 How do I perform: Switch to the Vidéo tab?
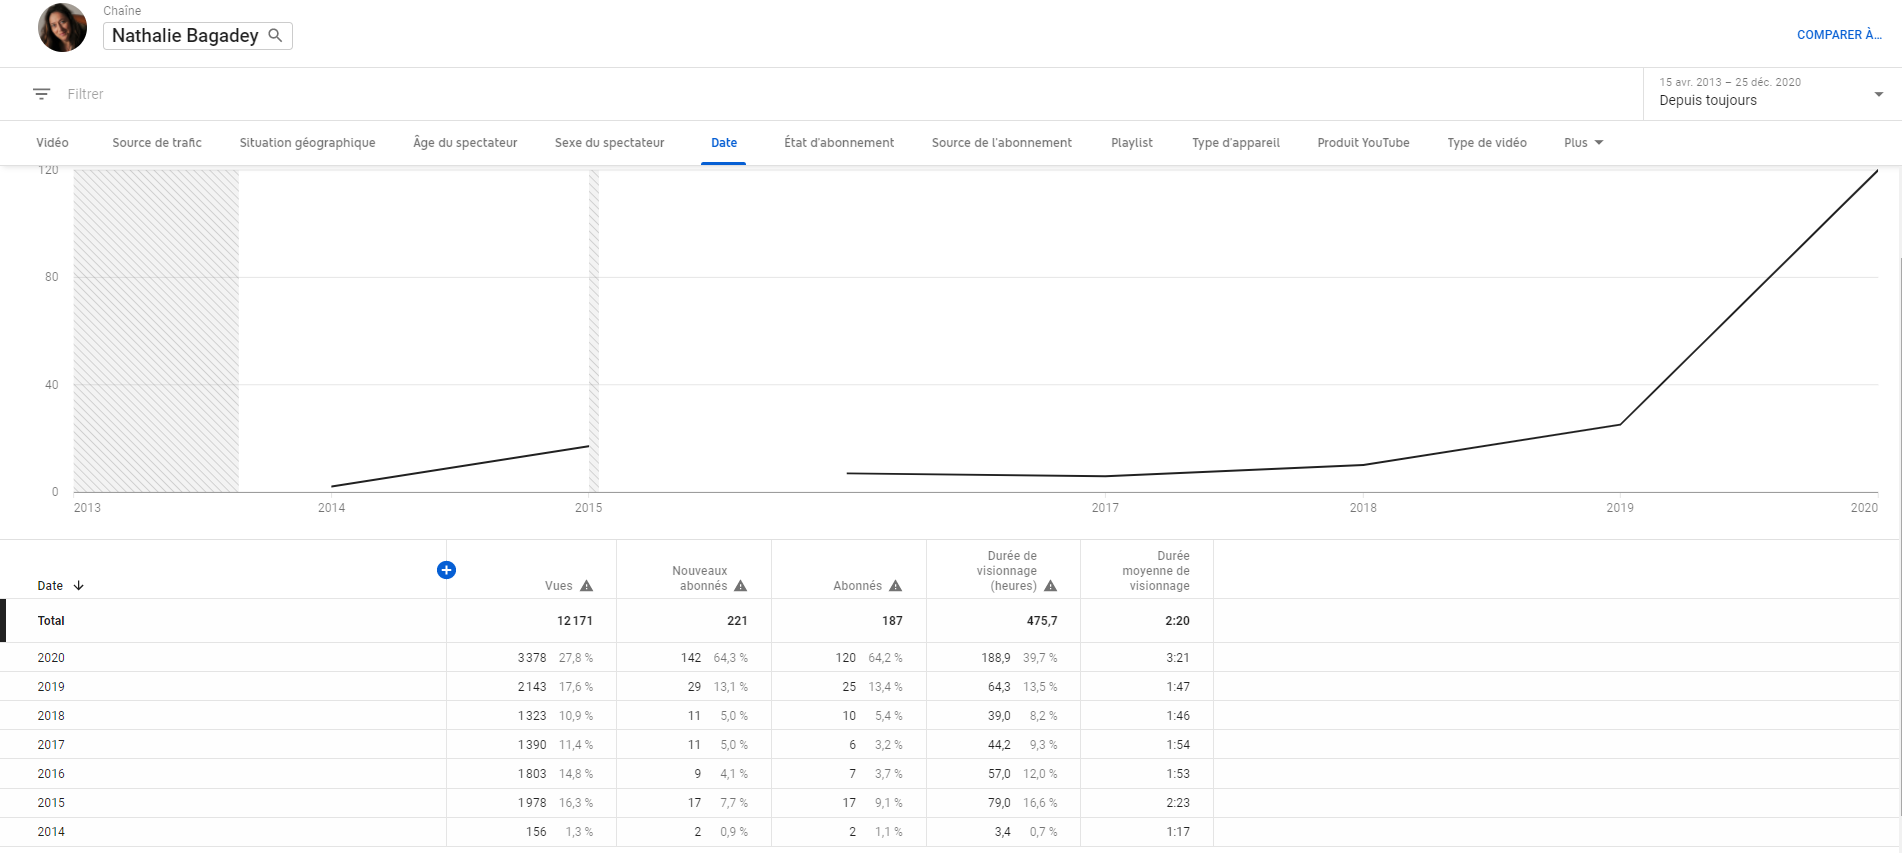(52, 143)
